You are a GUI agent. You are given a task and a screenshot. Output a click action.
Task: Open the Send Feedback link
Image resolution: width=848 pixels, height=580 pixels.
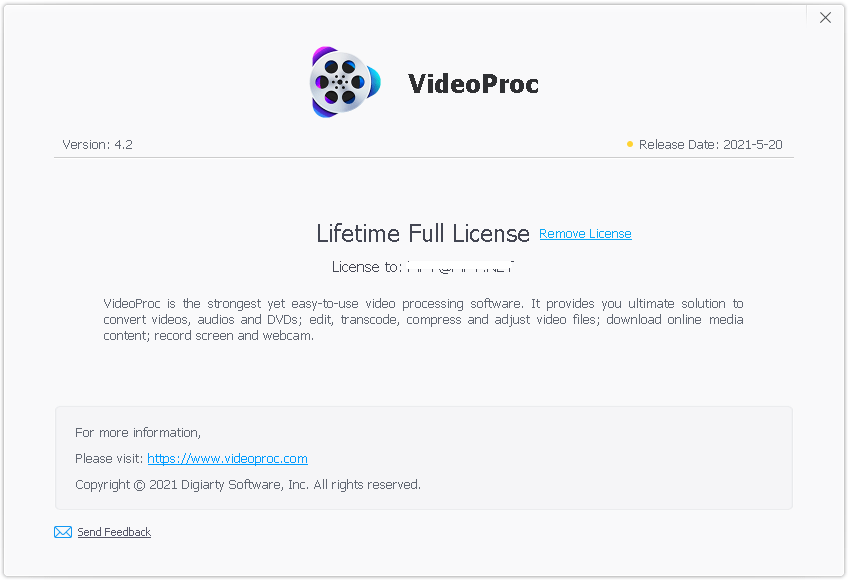114,532
